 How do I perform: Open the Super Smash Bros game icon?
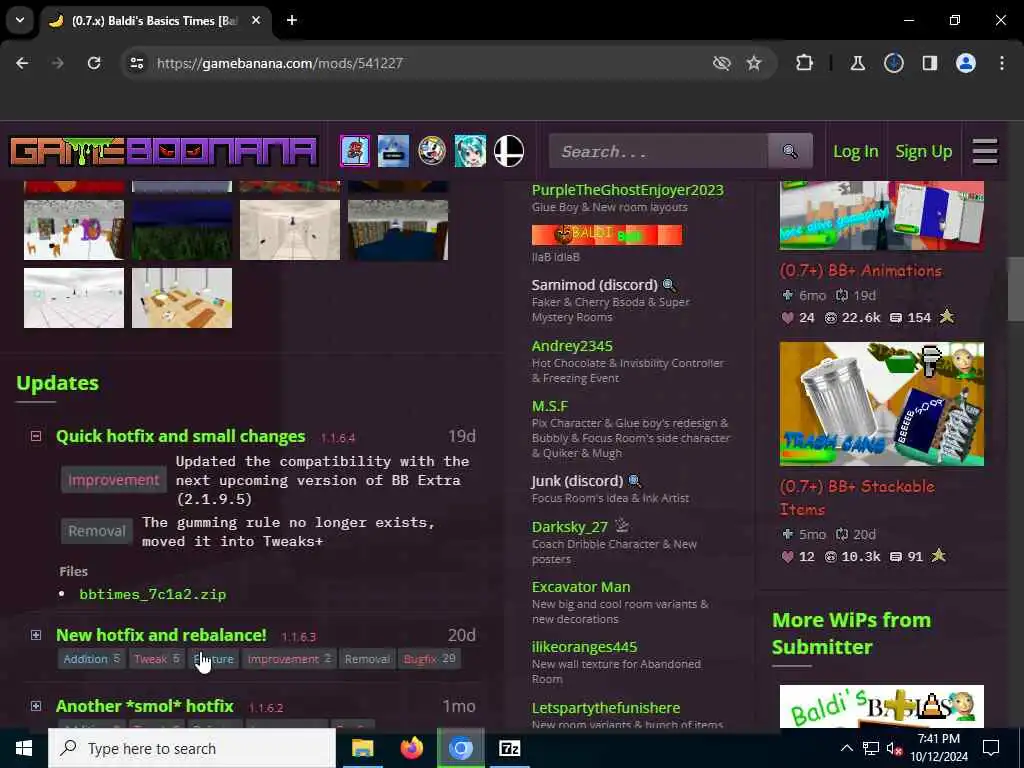point(509,152)
